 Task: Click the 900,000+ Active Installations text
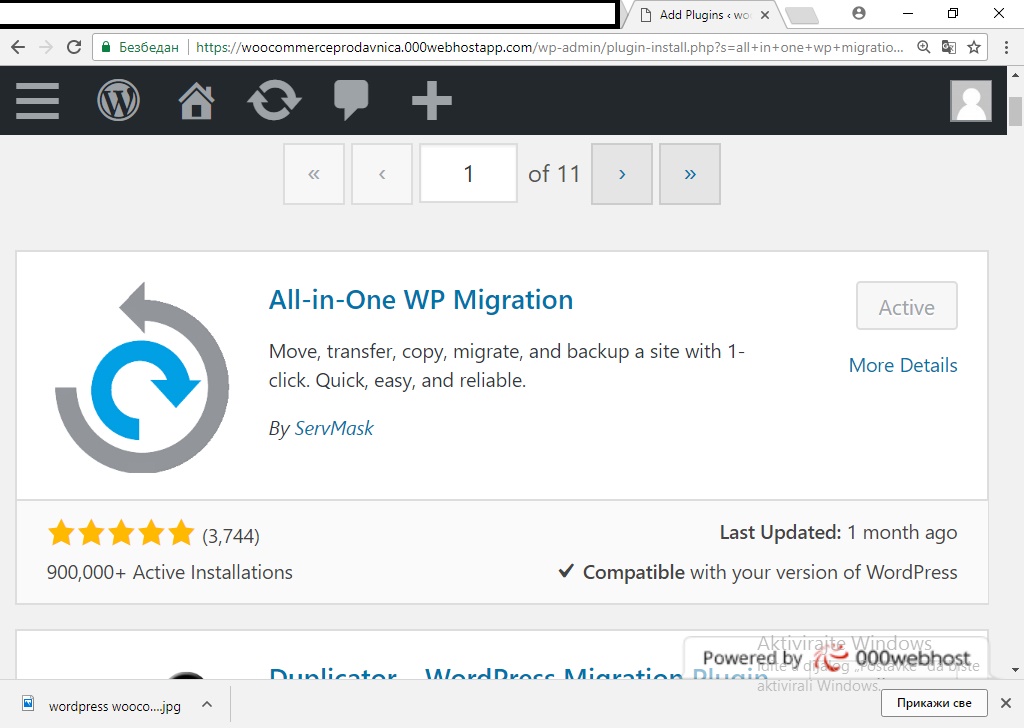[x=170, y=572]
